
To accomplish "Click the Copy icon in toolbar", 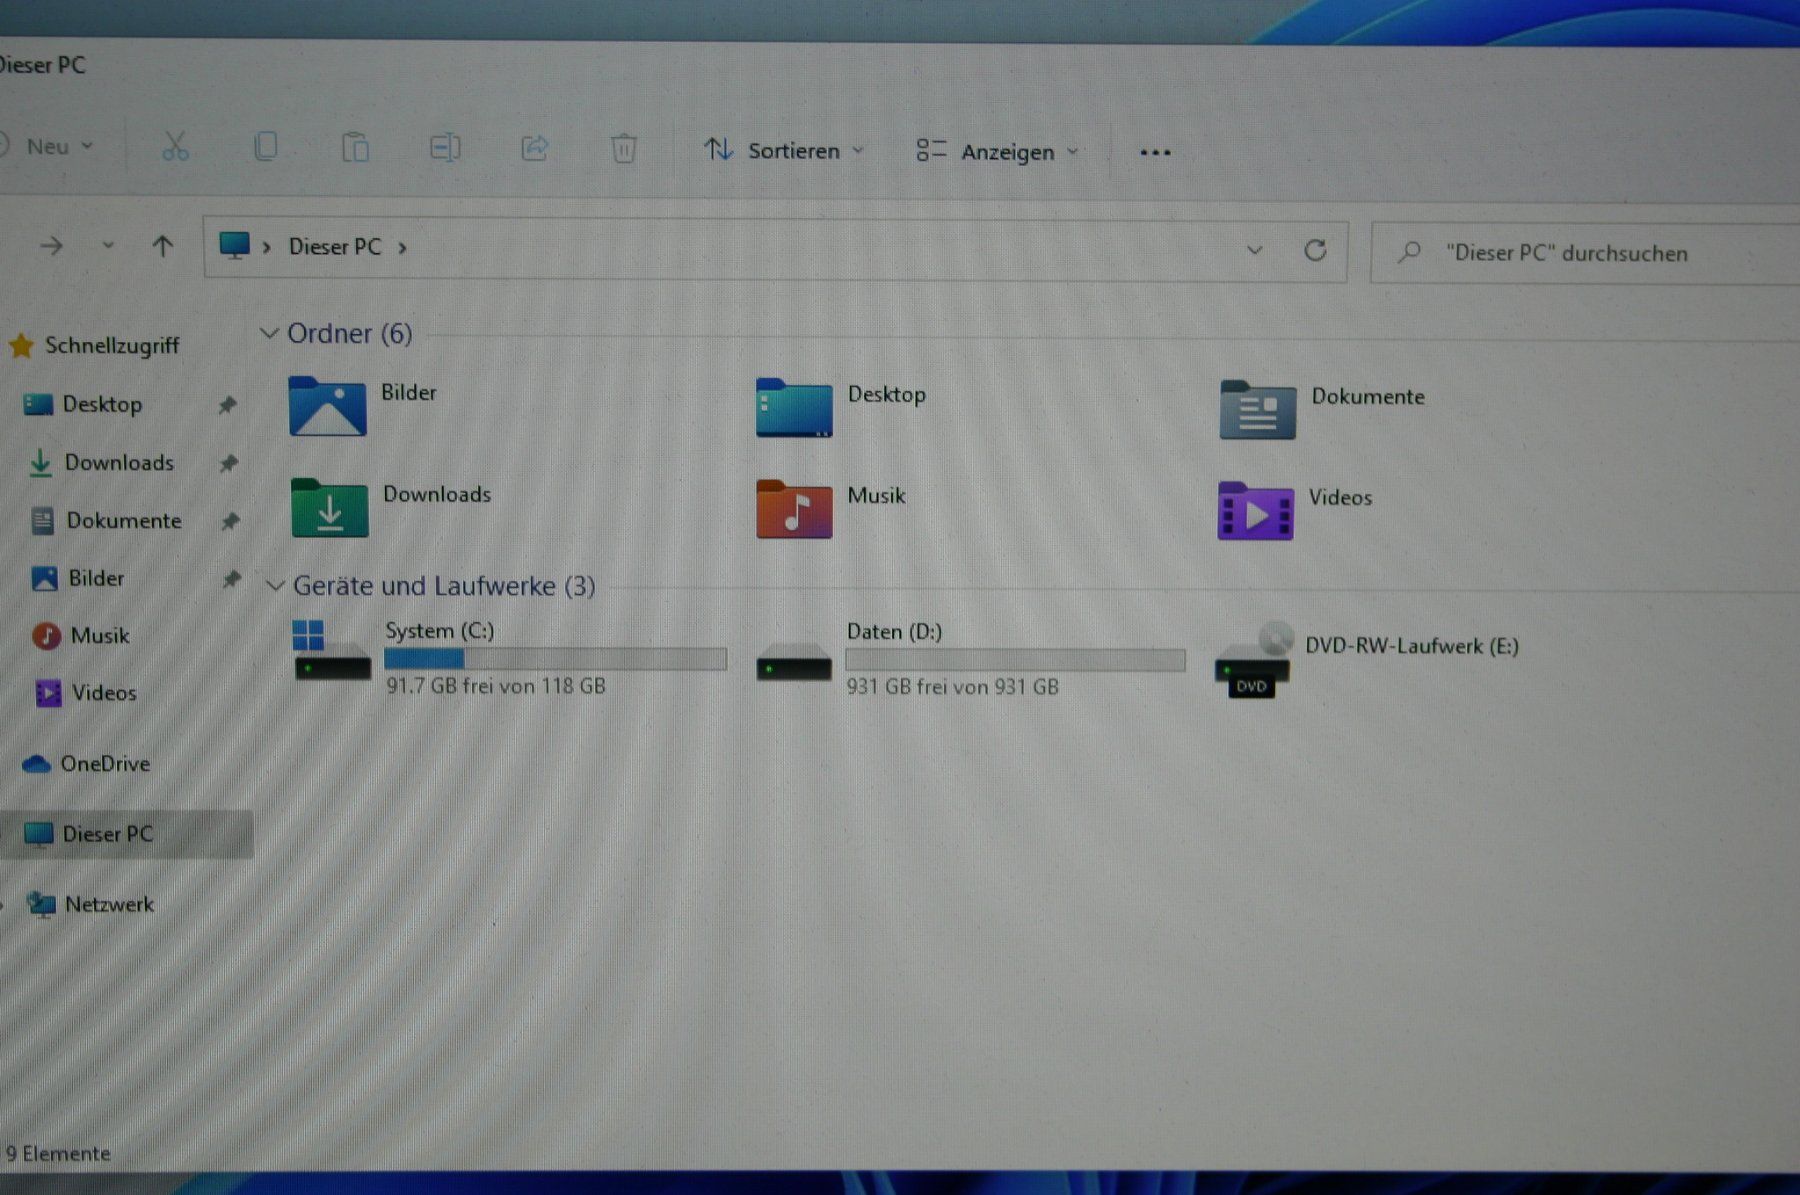I will (x=265, y=147).
